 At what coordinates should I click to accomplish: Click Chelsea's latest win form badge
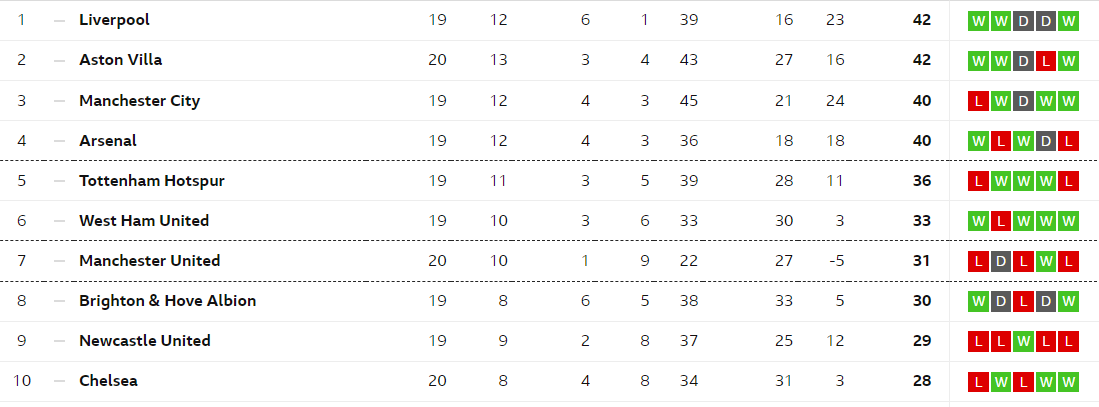[1068, 381]
